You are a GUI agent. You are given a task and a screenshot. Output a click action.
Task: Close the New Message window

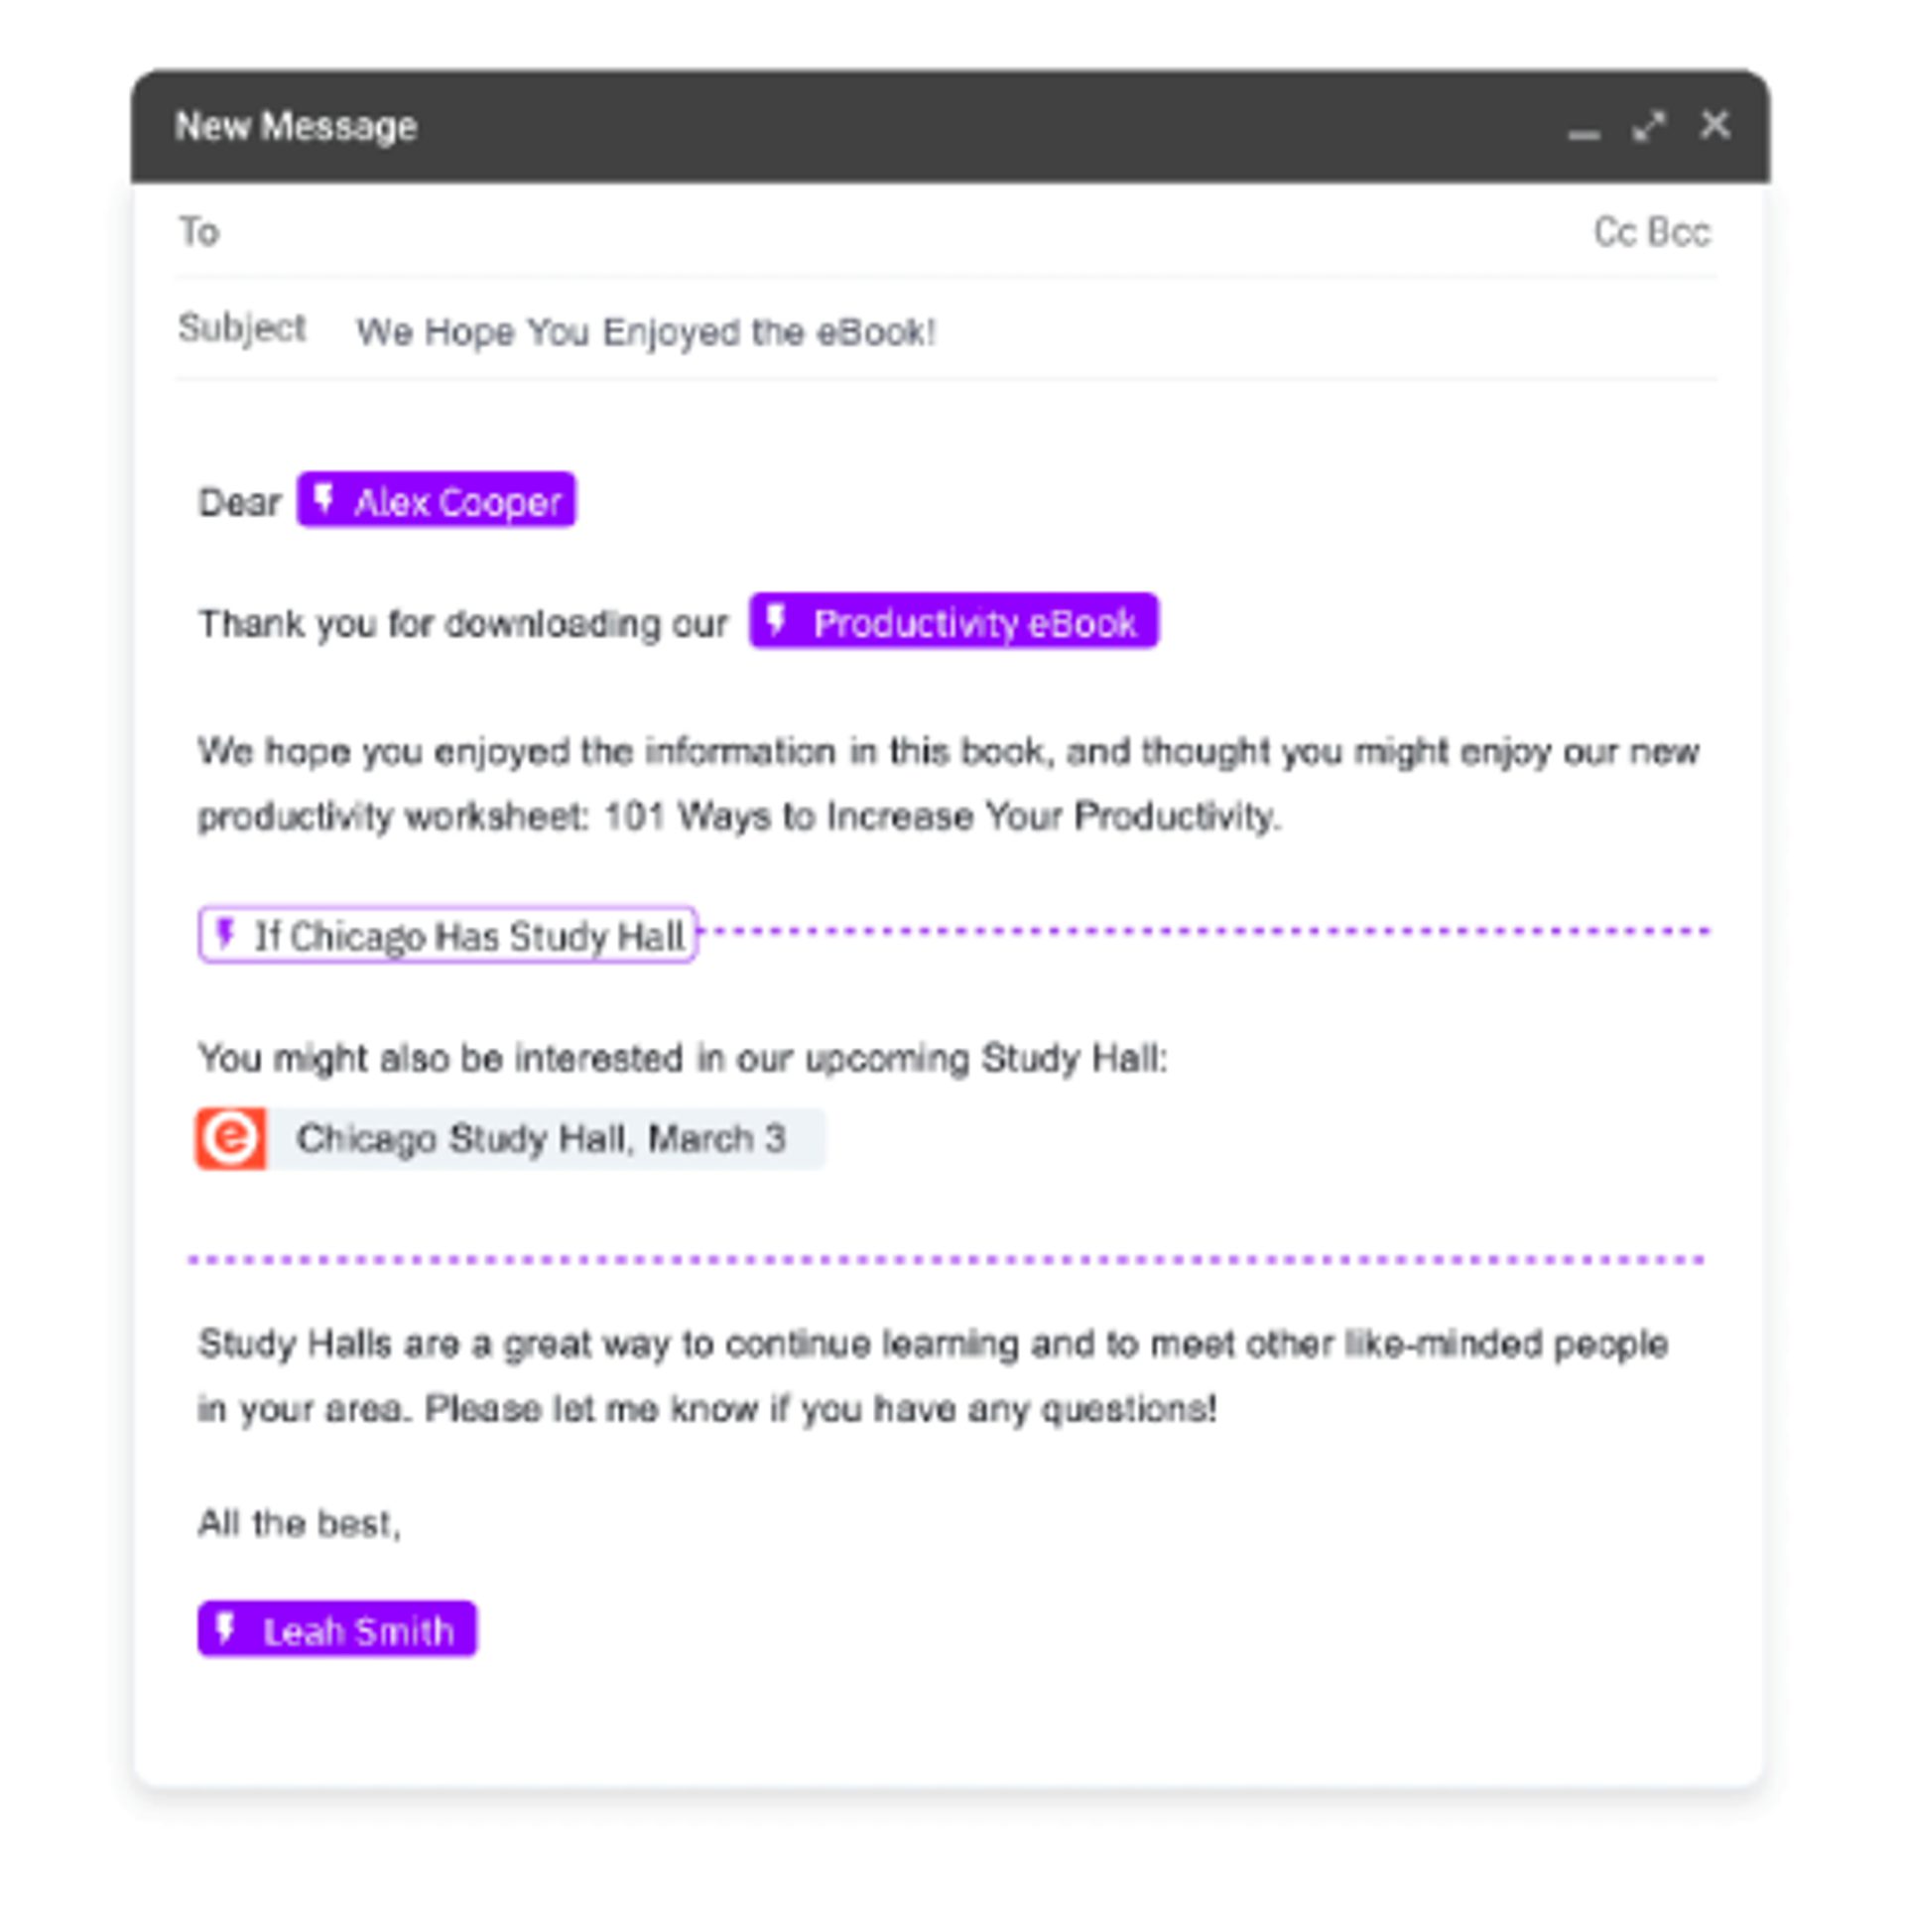pos(1714,125)
